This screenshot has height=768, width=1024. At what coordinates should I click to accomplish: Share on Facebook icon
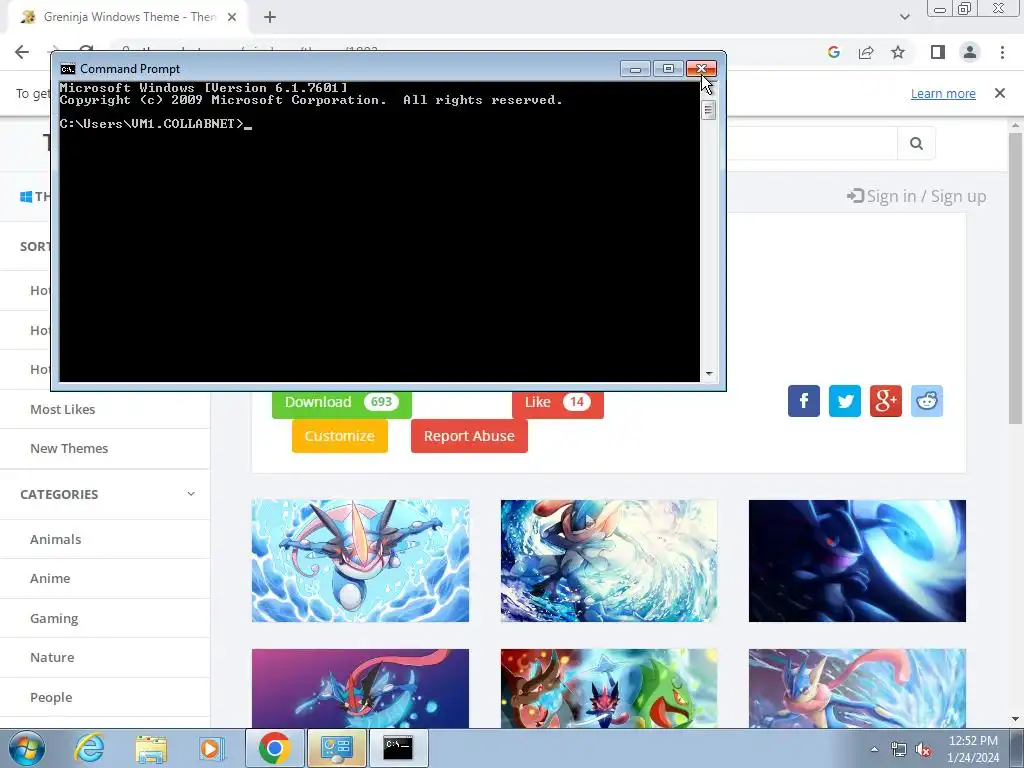tap(804, 401)
